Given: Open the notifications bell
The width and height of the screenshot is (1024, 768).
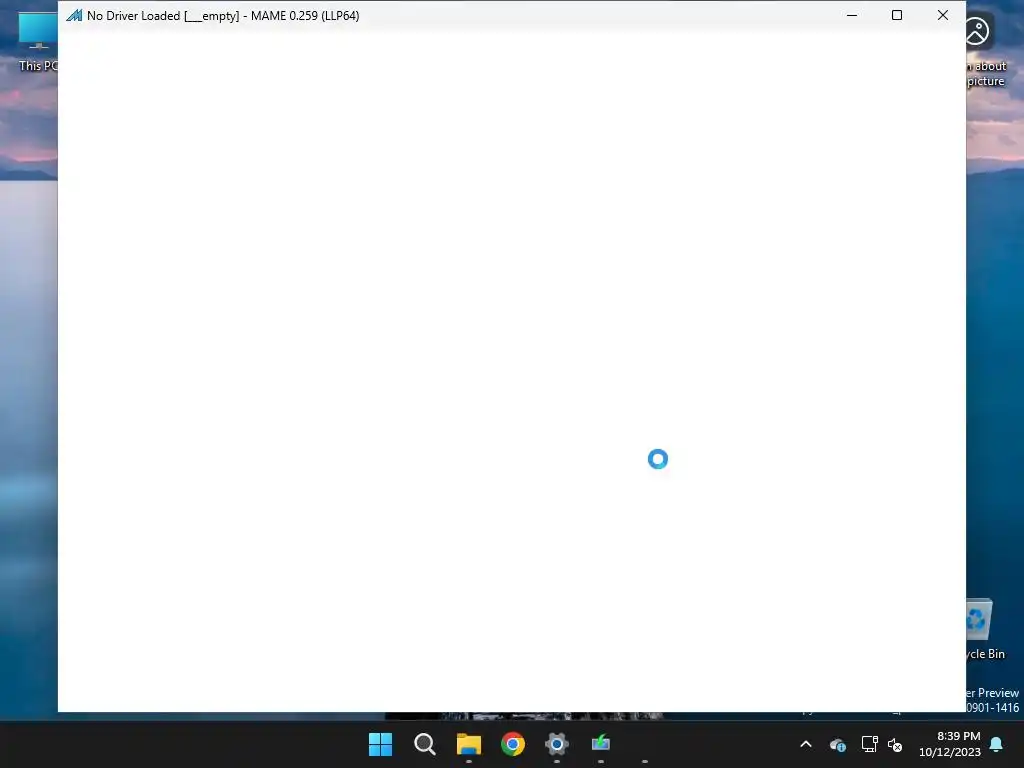Looking at the screenshot, I should point(997,744).
